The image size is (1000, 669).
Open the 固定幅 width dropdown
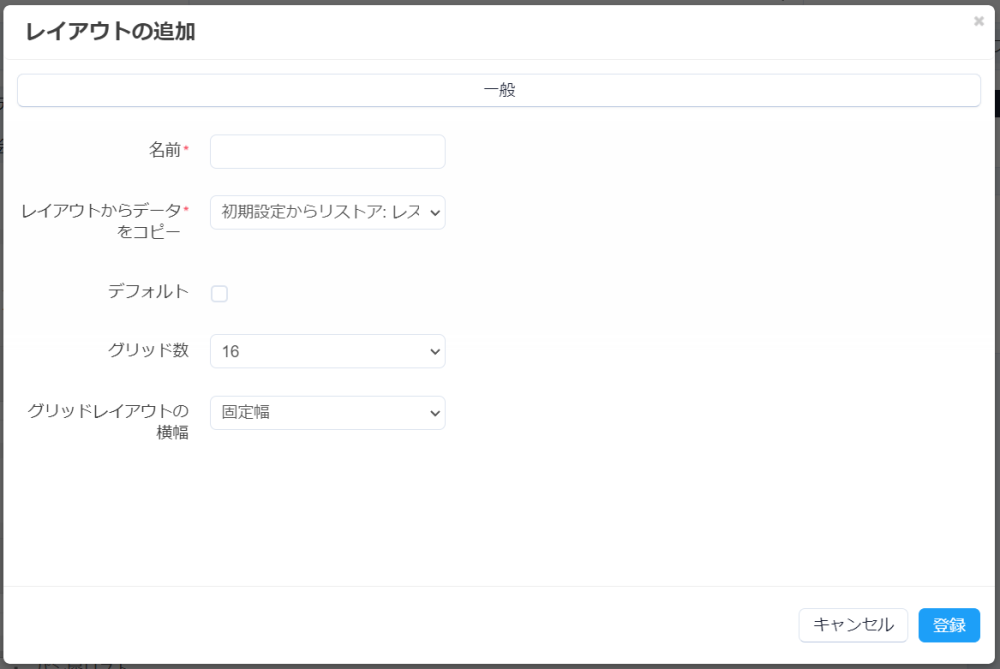click(x=327, y=412)
